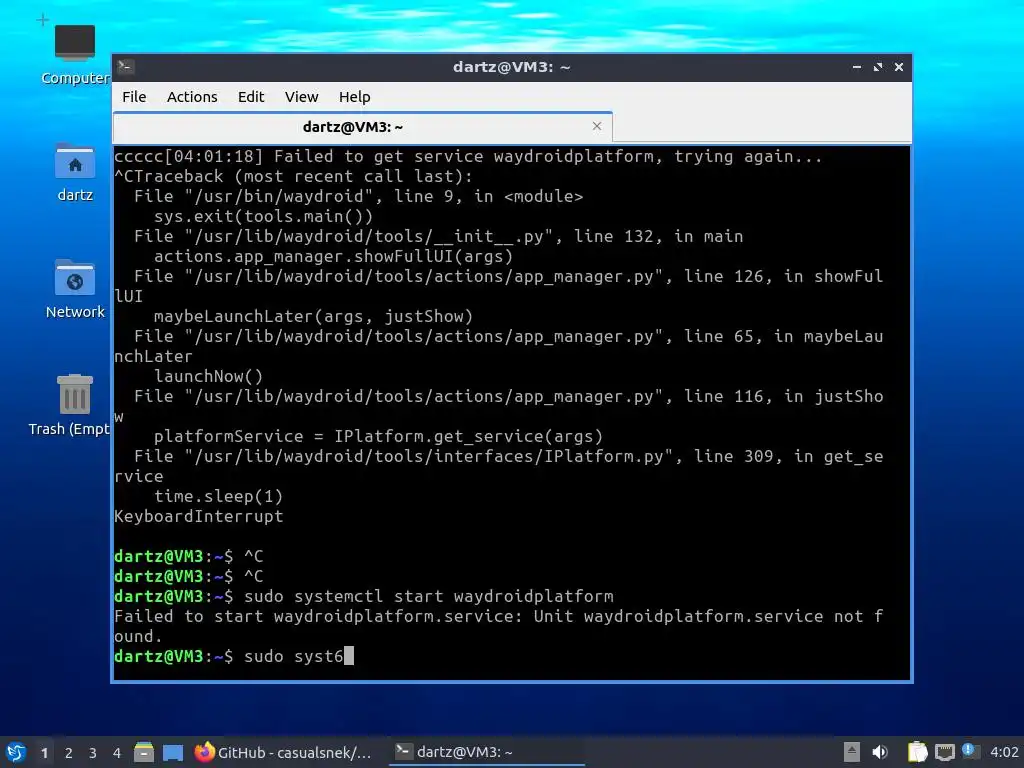This screenshot has width=1024, height=768.
Task: Switch to workspace 1
Action: tap(44, 753)
